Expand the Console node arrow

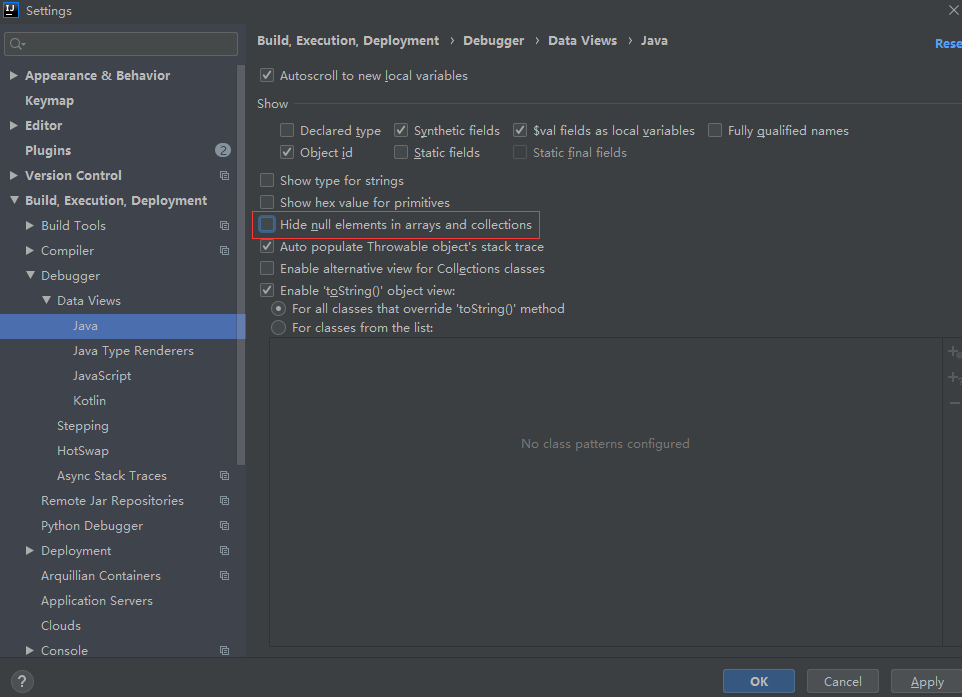[x=29, y=650]
